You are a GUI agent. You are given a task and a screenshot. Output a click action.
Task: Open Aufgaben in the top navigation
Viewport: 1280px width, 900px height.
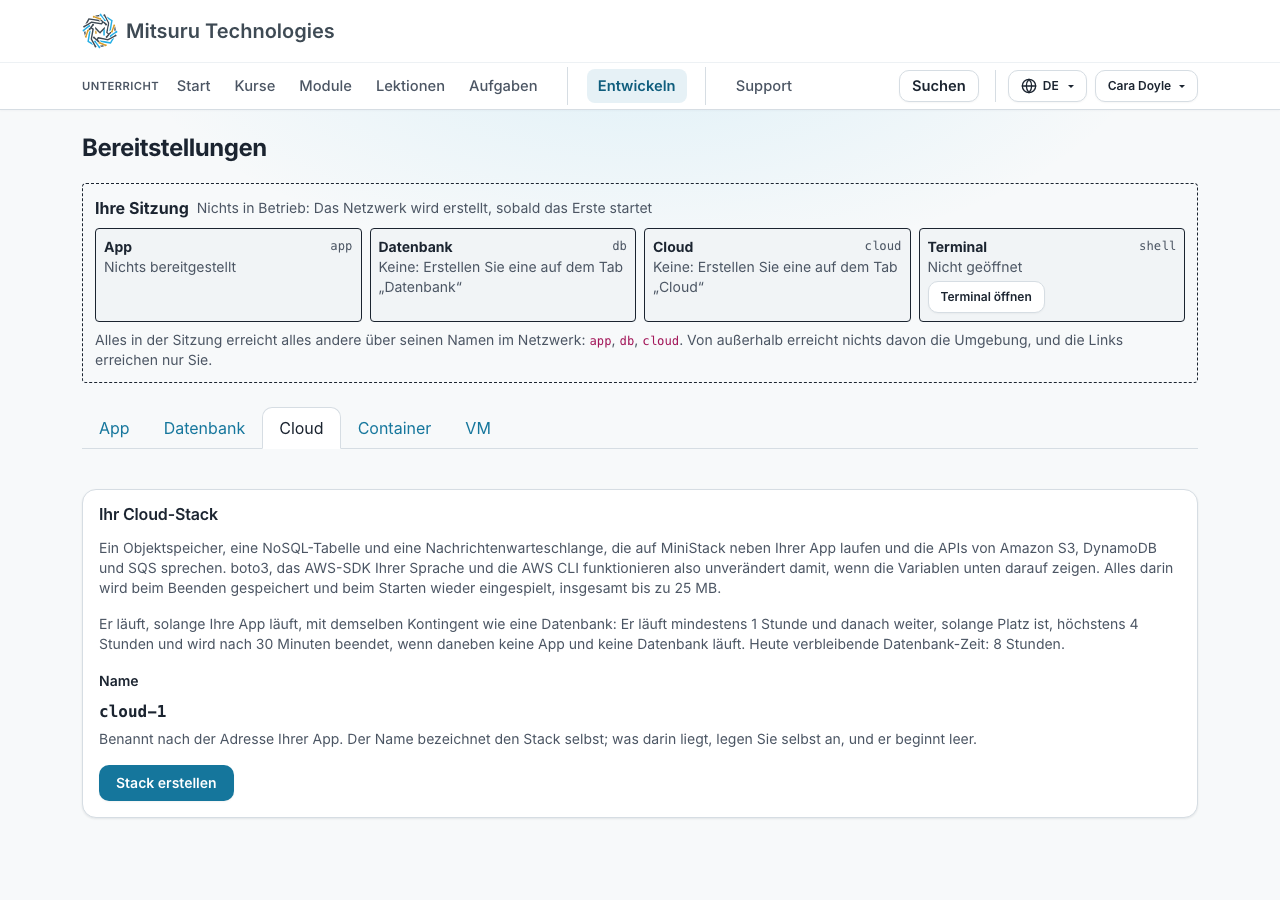point(503,86)
